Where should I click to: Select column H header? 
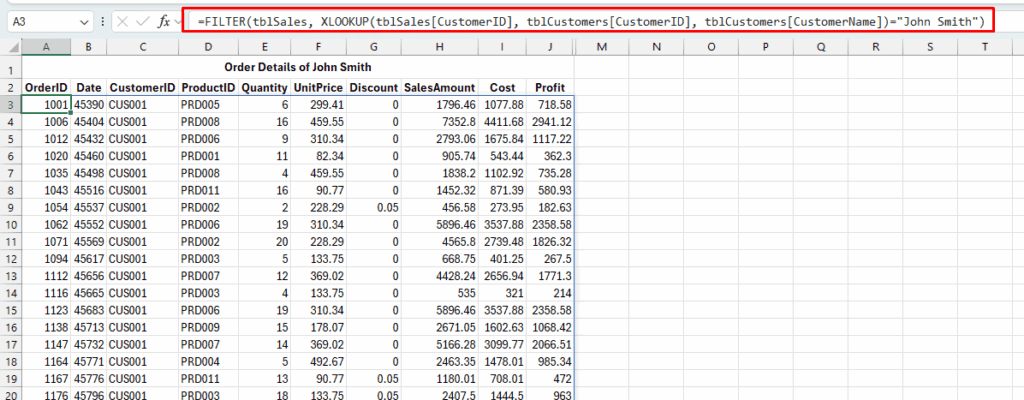point(441,48)
